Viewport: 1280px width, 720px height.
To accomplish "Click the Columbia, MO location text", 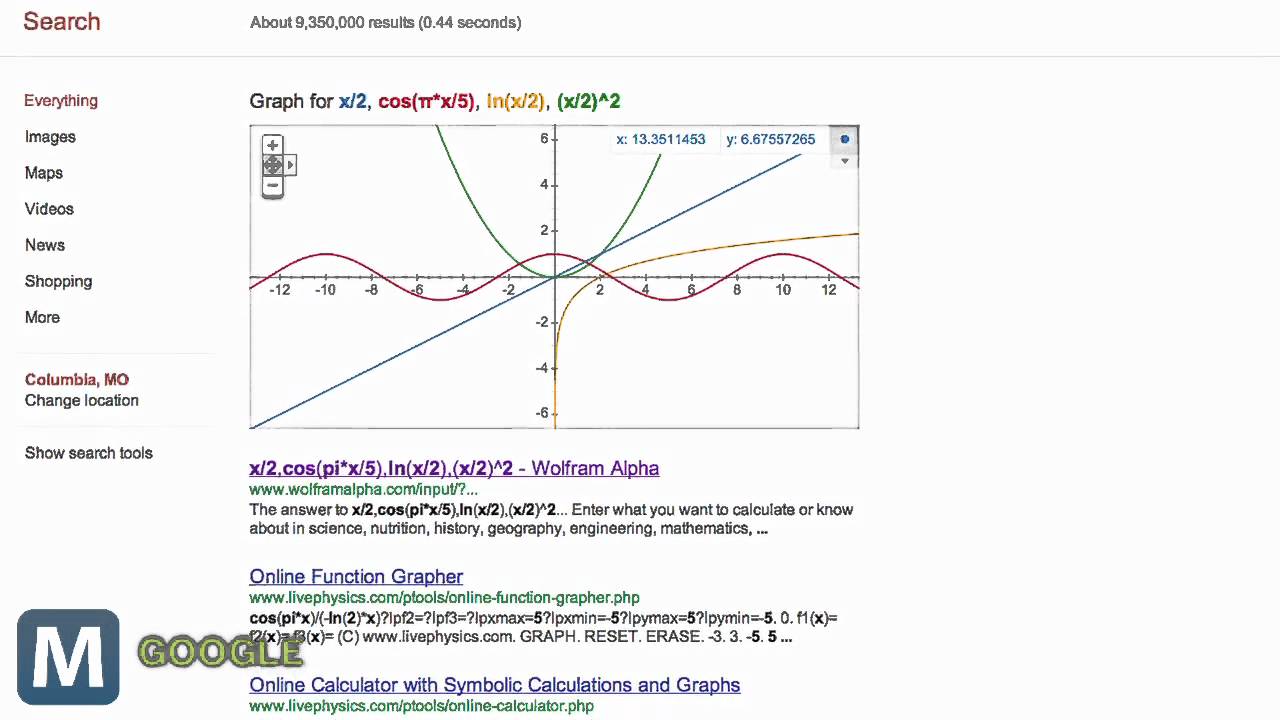I will point(77,379).
